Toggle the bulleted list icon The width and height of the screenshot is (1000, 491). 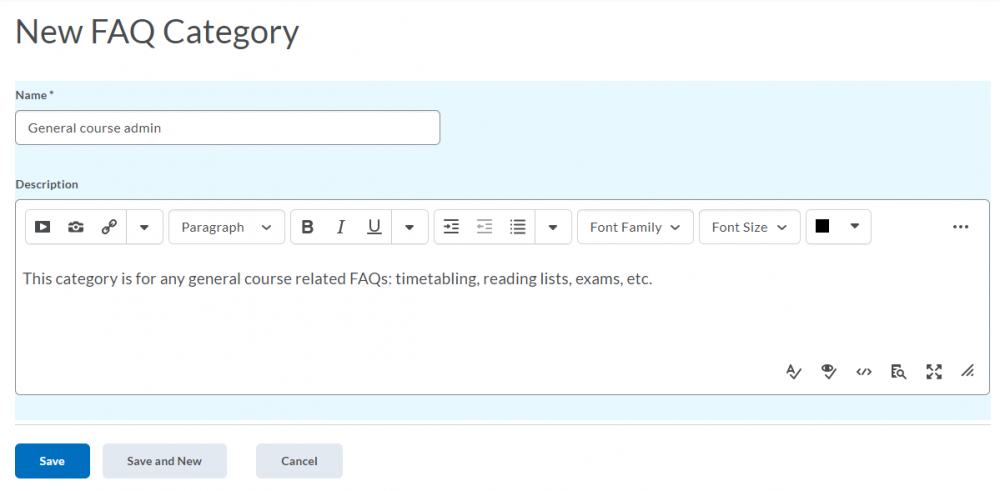click(518, 227)
